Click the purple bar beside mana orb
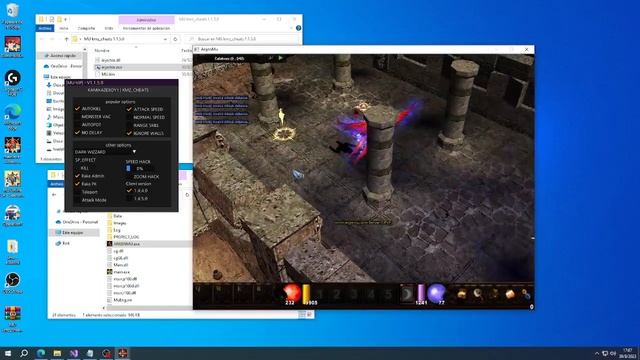 [x=421, y=293]
